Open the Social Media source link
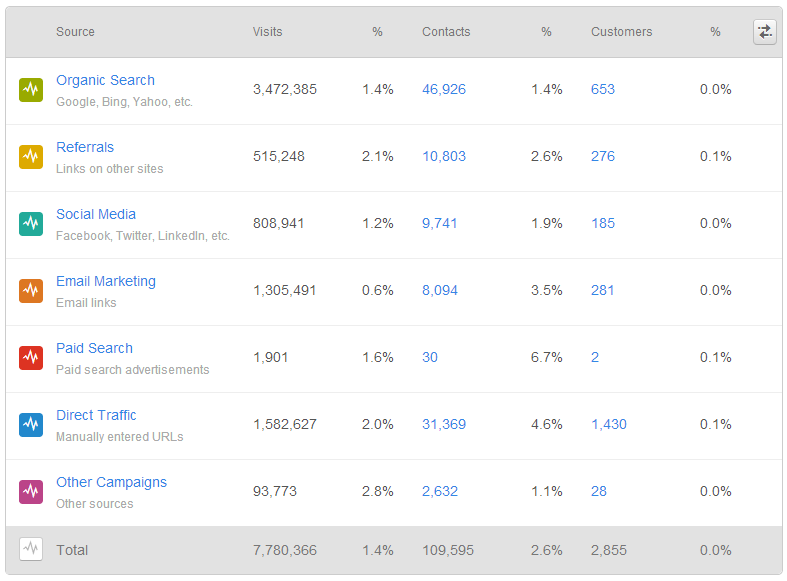The width and height of the screenshot is (787, 581). tap(96, 214)
